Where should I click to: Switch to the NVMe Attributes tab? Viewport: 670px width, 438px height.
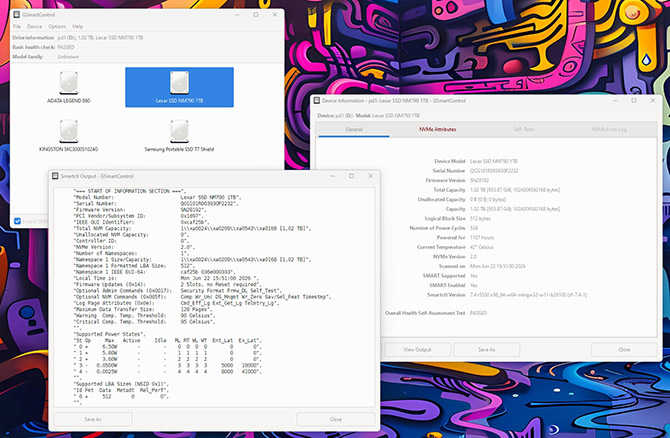pyautogui.click(x=437, y=129)
